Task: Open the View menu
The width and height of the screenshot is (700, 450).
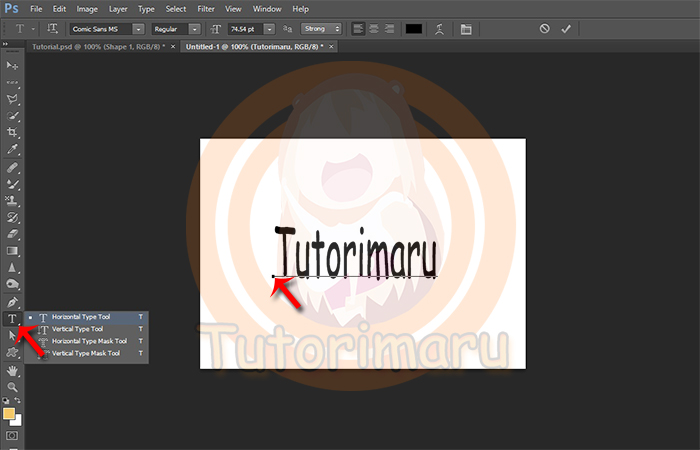Action: 233,9
